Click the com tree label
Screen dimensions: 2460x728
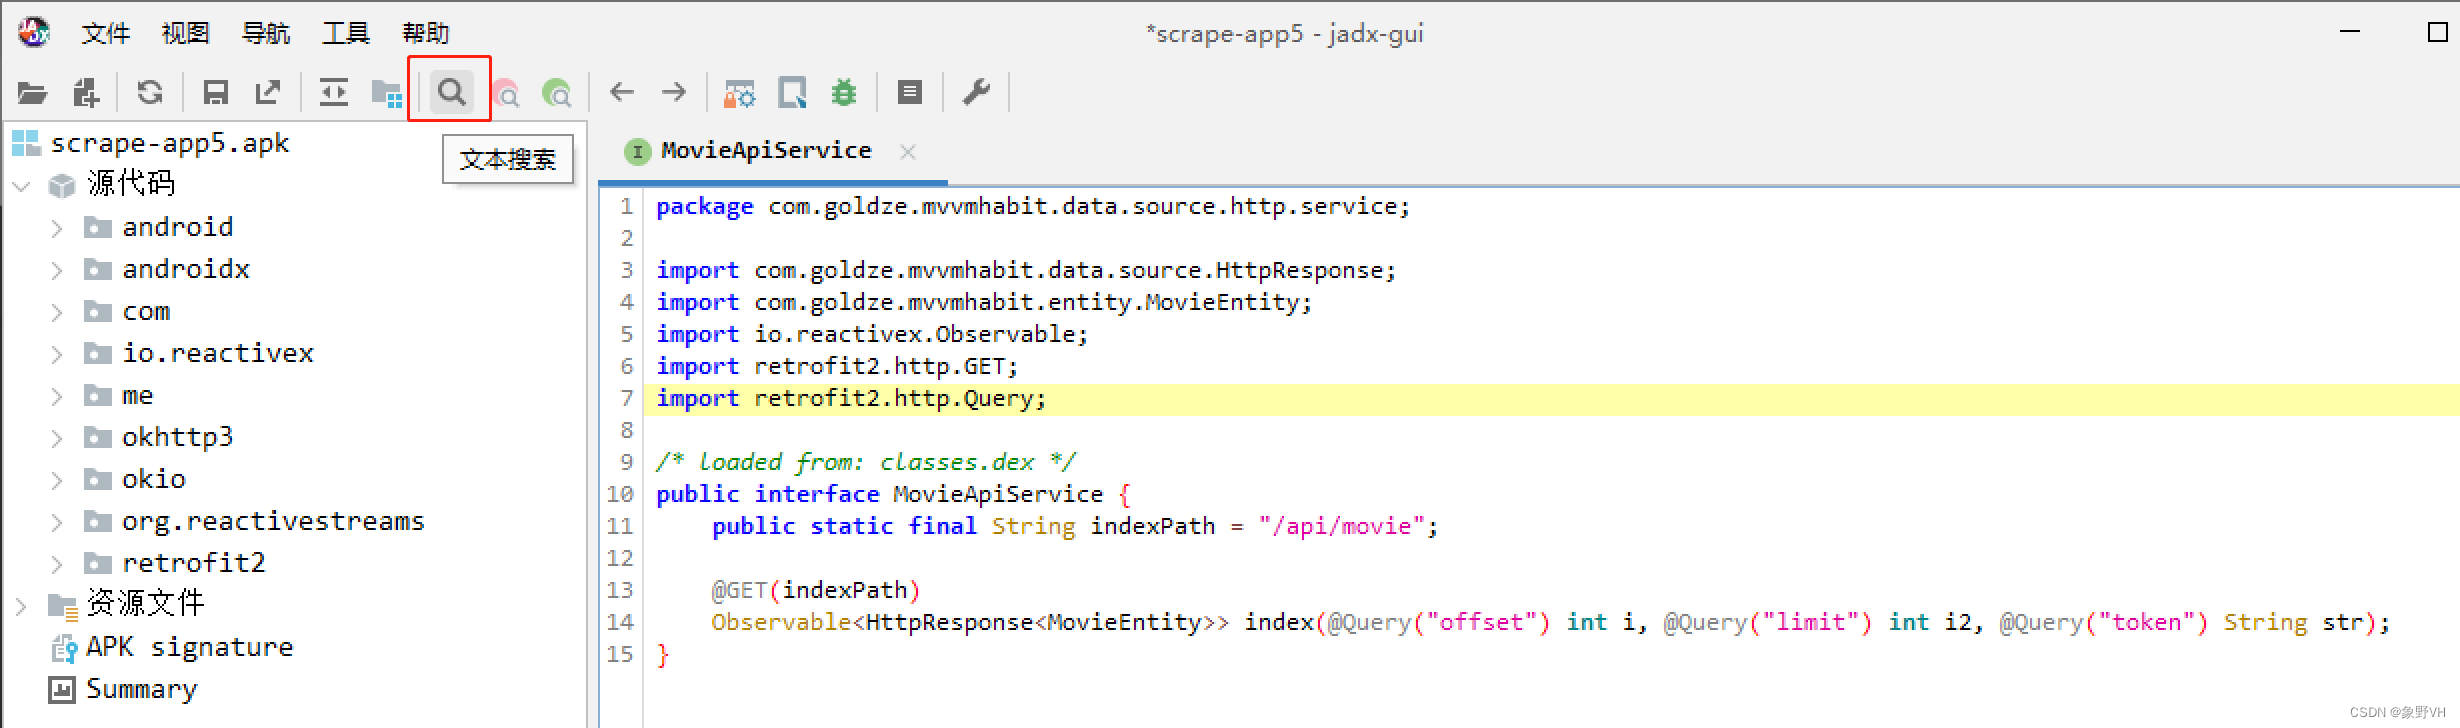[146, 312]
